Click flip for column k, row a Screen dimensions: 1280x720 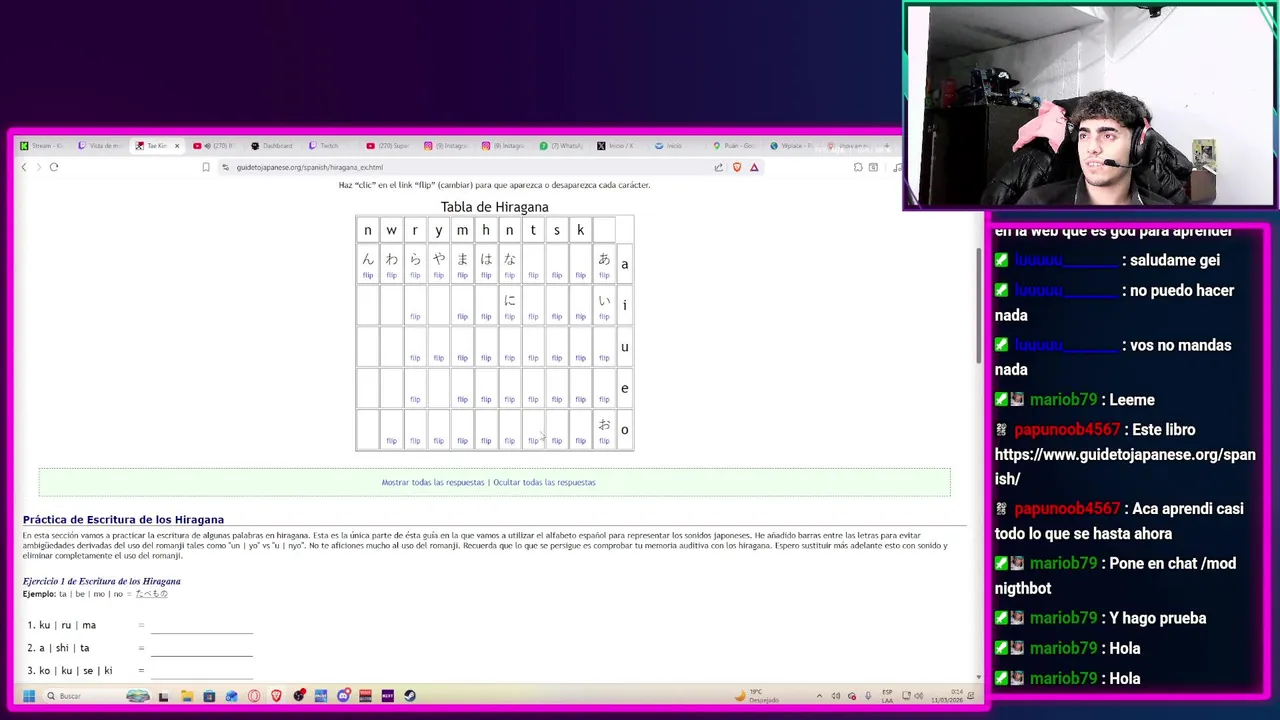[x=580, y=275]
